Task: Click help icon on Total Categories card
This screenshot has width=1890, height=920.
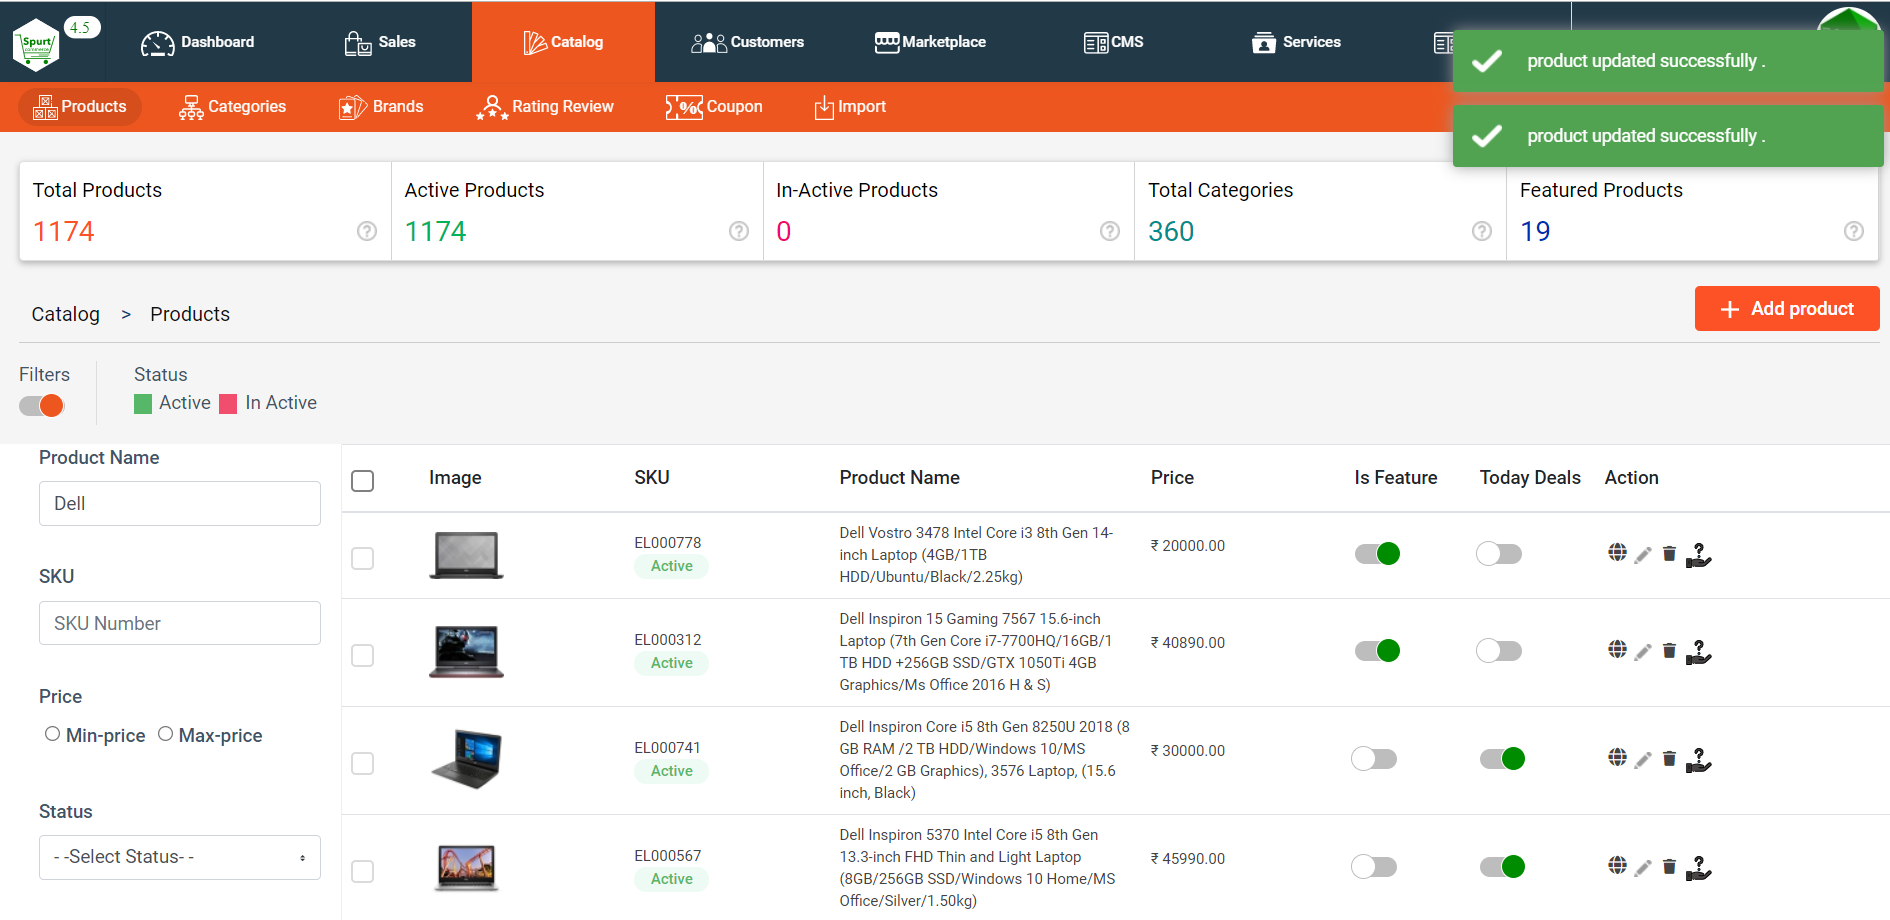Action: (1482, 231)
